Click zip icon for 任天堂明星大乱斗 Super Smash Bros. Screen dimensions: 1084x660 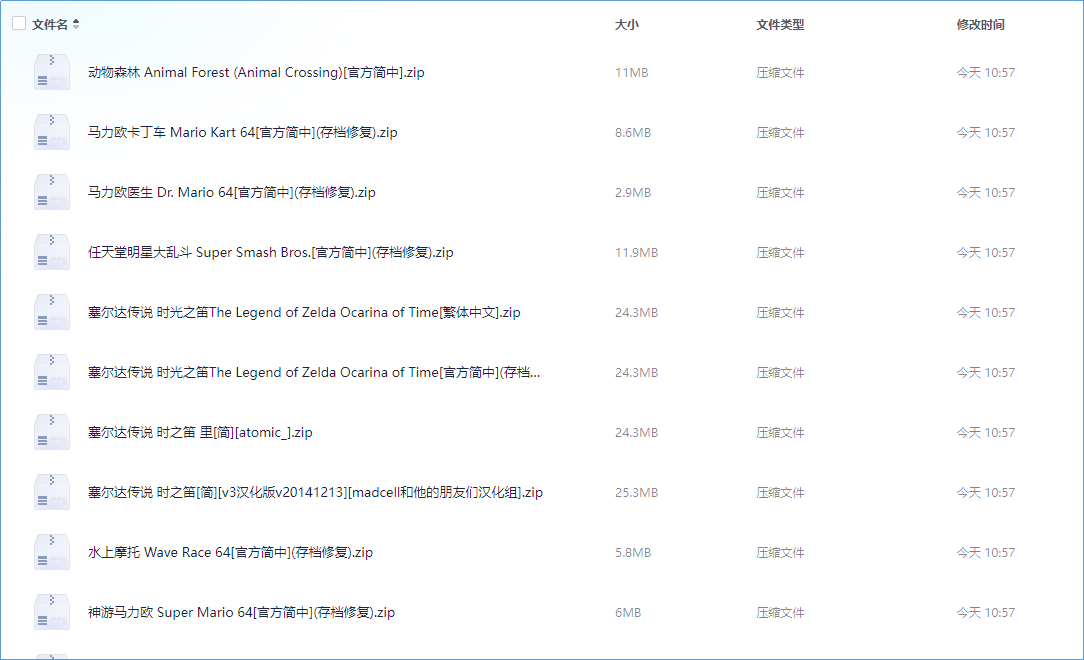click(52, 252)
